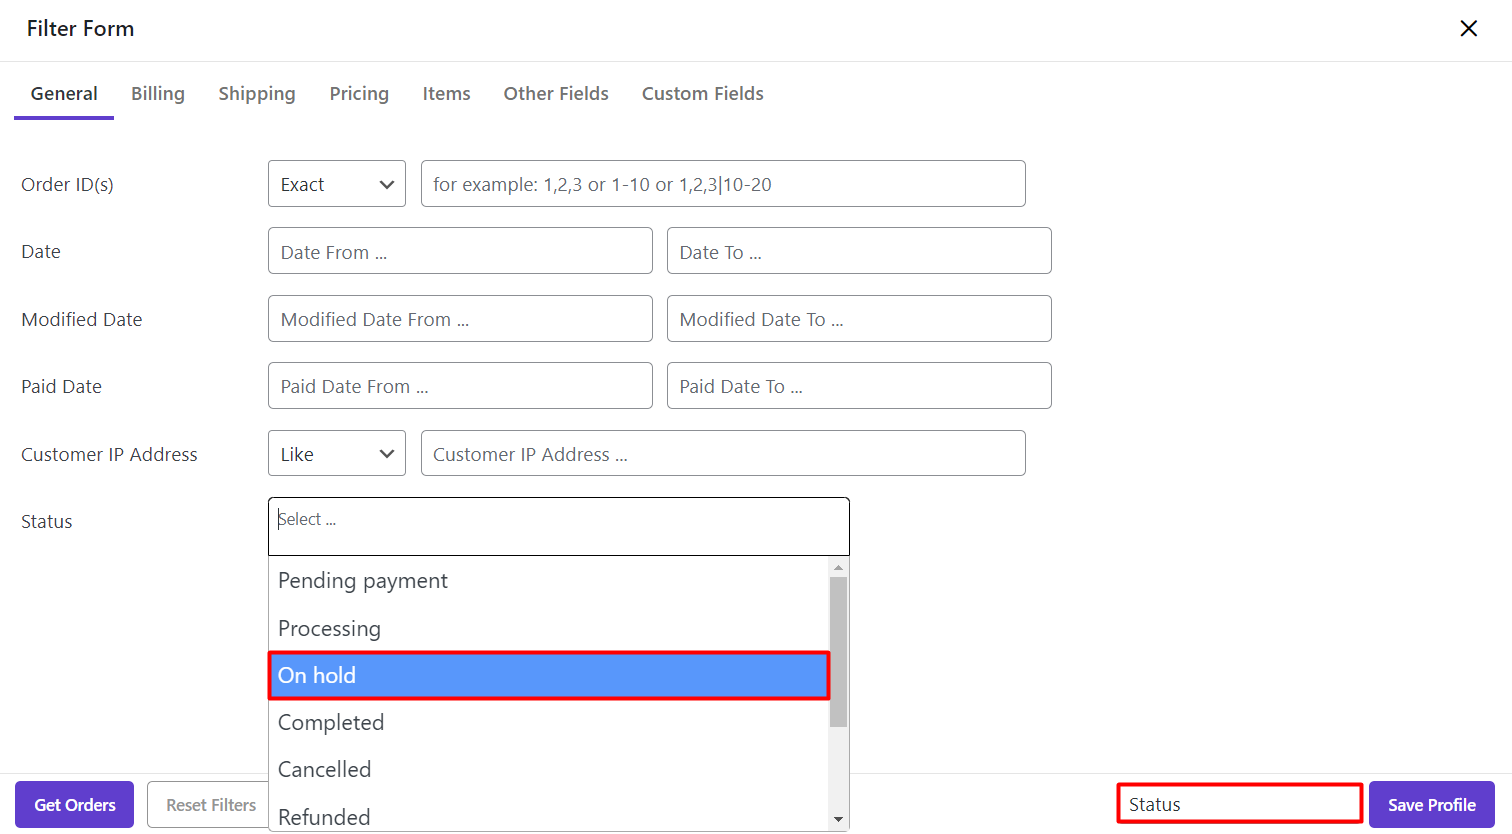Screen dimensions: 1512x834
Task: Click the status list scrollbar down arrow
Action: coord(838,820)
